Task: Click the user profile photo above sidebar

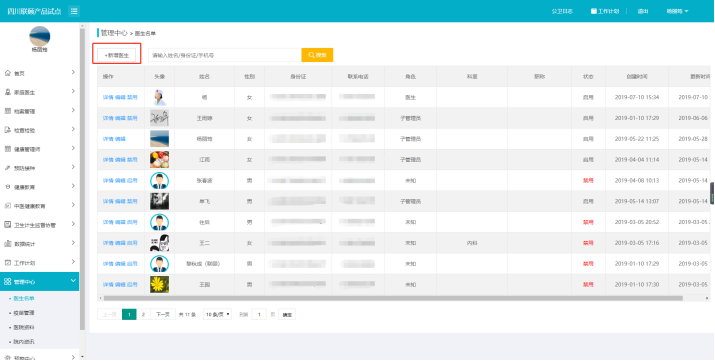Action: [40, 36]
